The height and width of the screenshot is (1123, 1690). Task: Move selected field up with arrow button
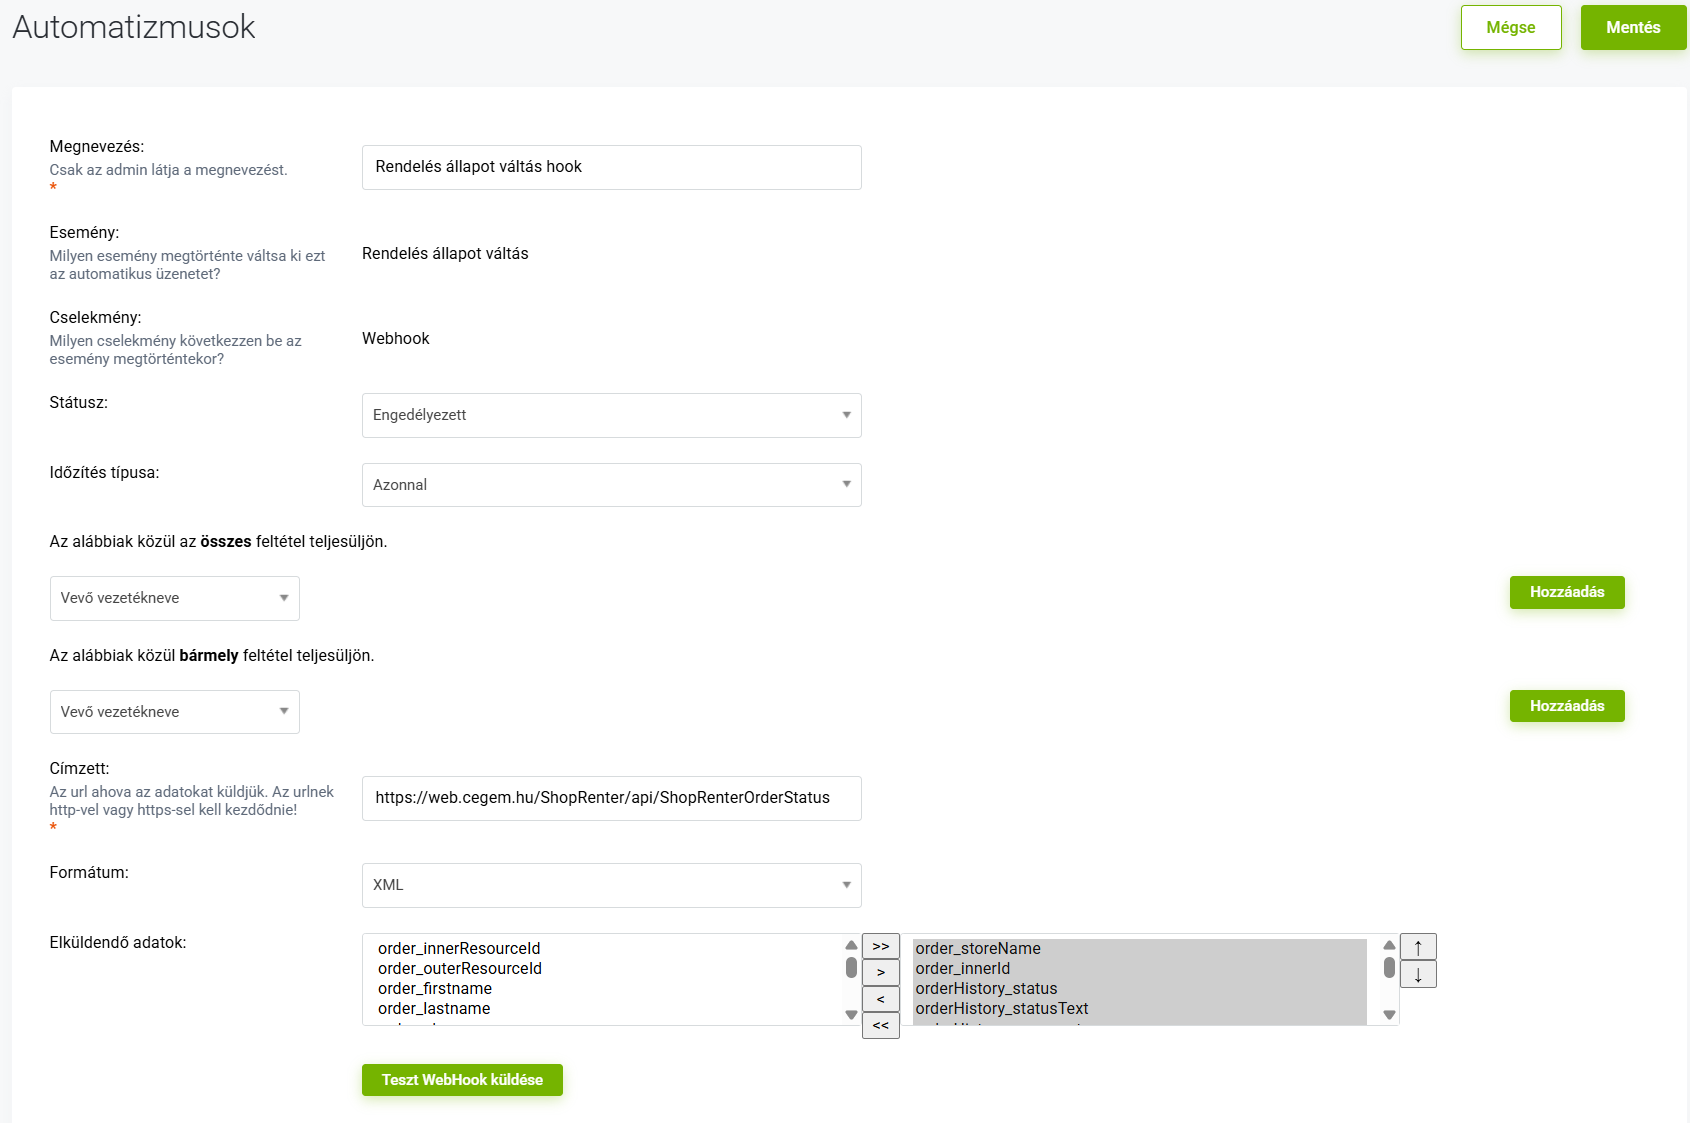coord(1418,947)
